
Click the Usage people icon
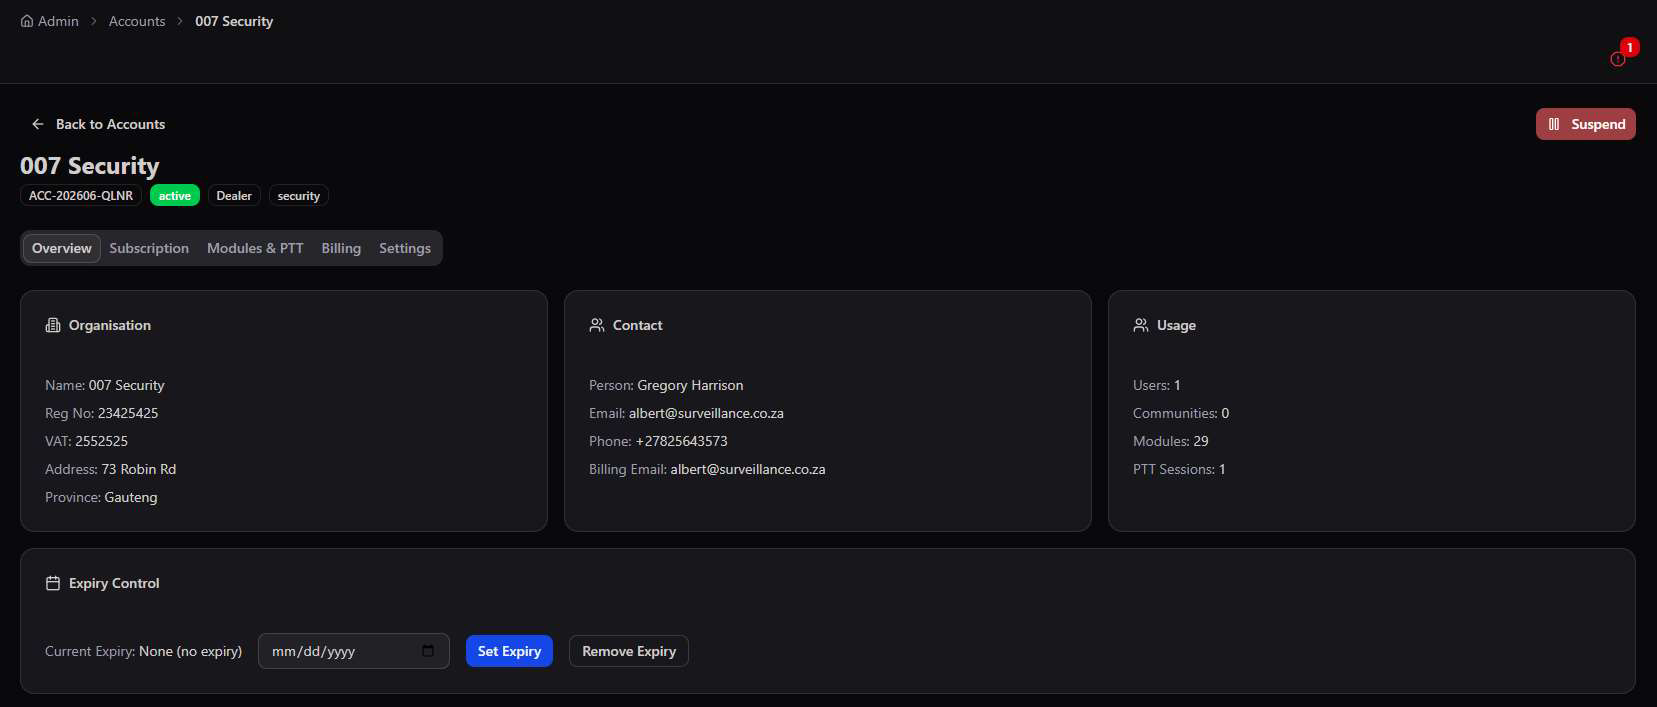[x=1141, y=325]
